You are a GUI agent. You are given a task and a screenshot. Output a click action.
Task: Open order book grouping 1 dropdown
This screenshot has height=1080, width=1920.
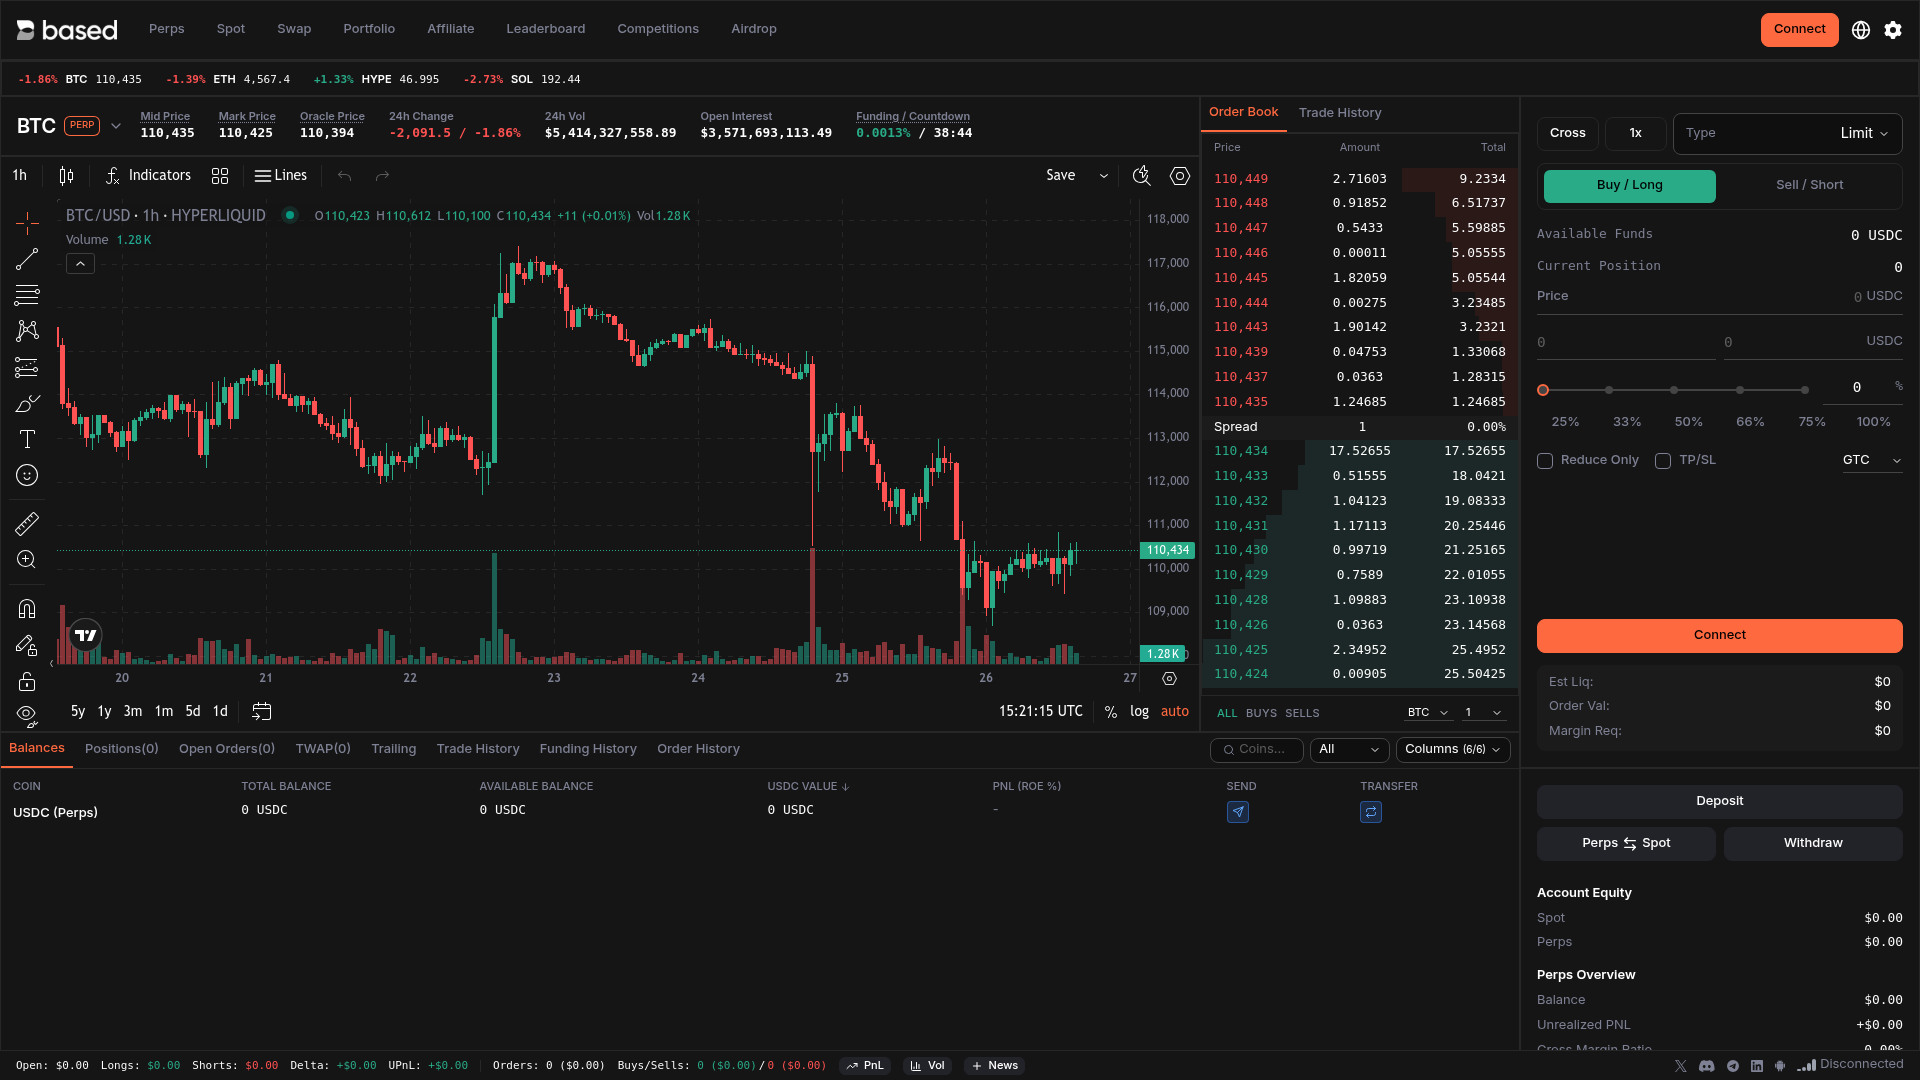click(1483, 713)
